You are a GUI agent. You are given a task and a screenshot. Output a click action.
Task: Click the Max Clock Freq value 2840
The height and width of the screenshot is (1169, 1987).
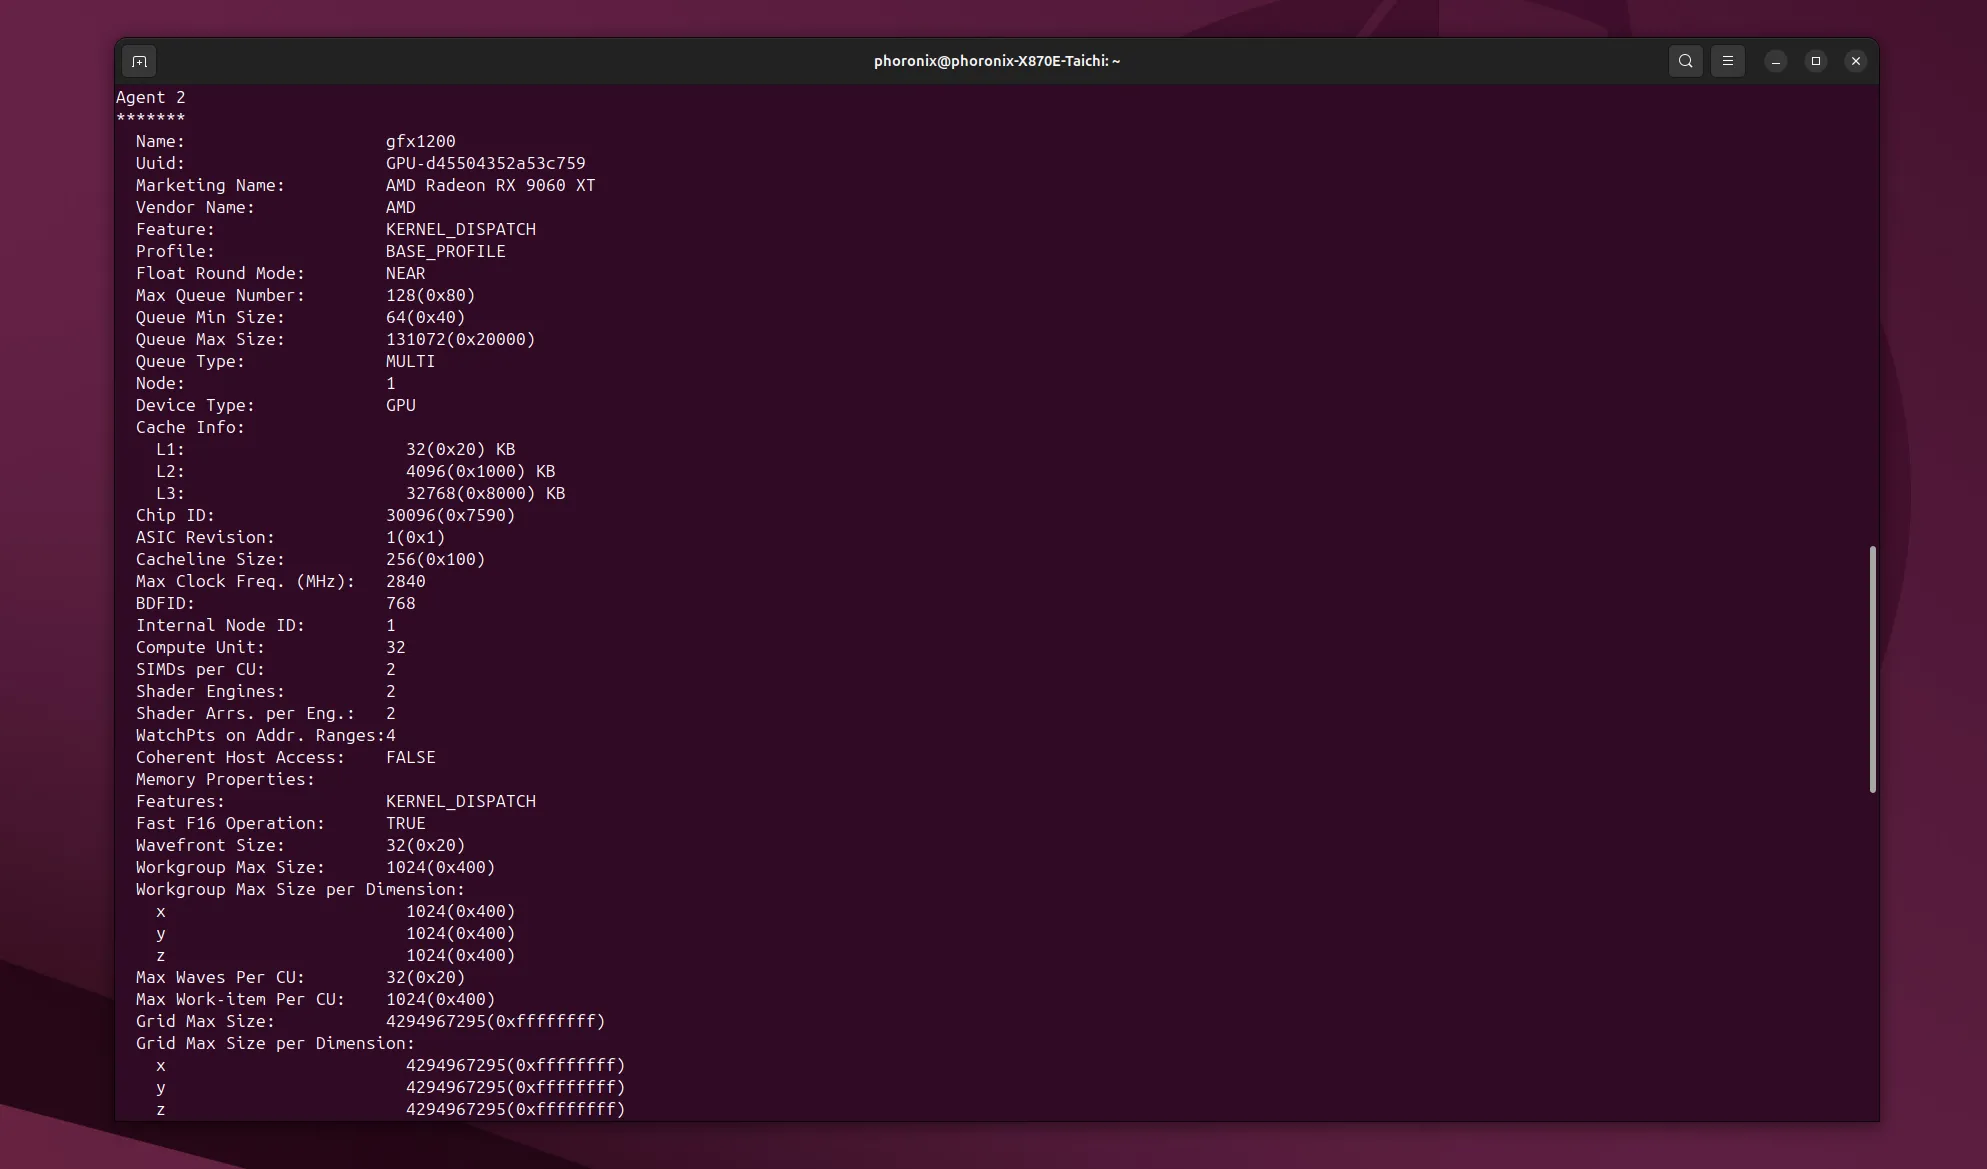coord(405,581)
